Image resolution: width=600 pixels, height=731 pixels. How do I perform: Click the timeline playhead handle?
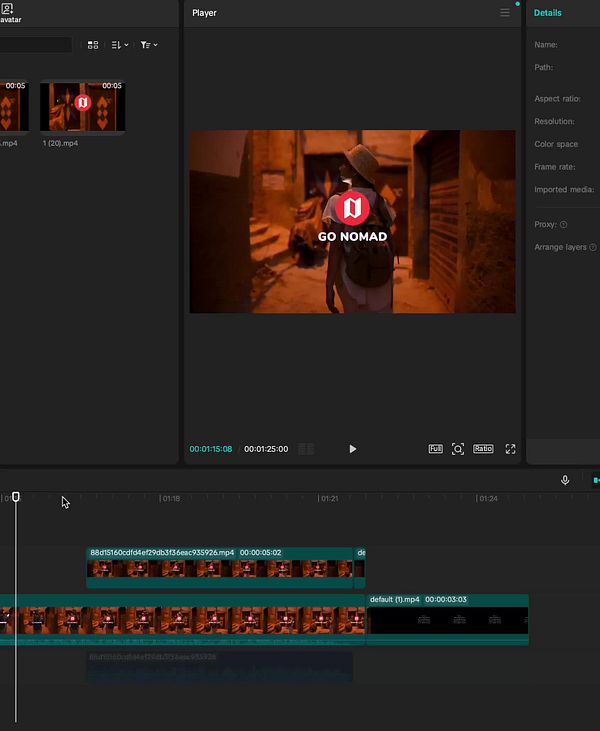(16, 497)
